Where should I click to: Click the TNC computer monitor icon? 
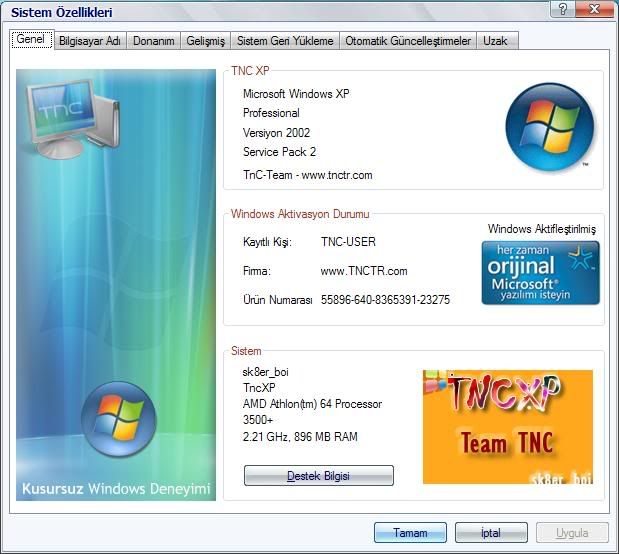pos(73,118)
